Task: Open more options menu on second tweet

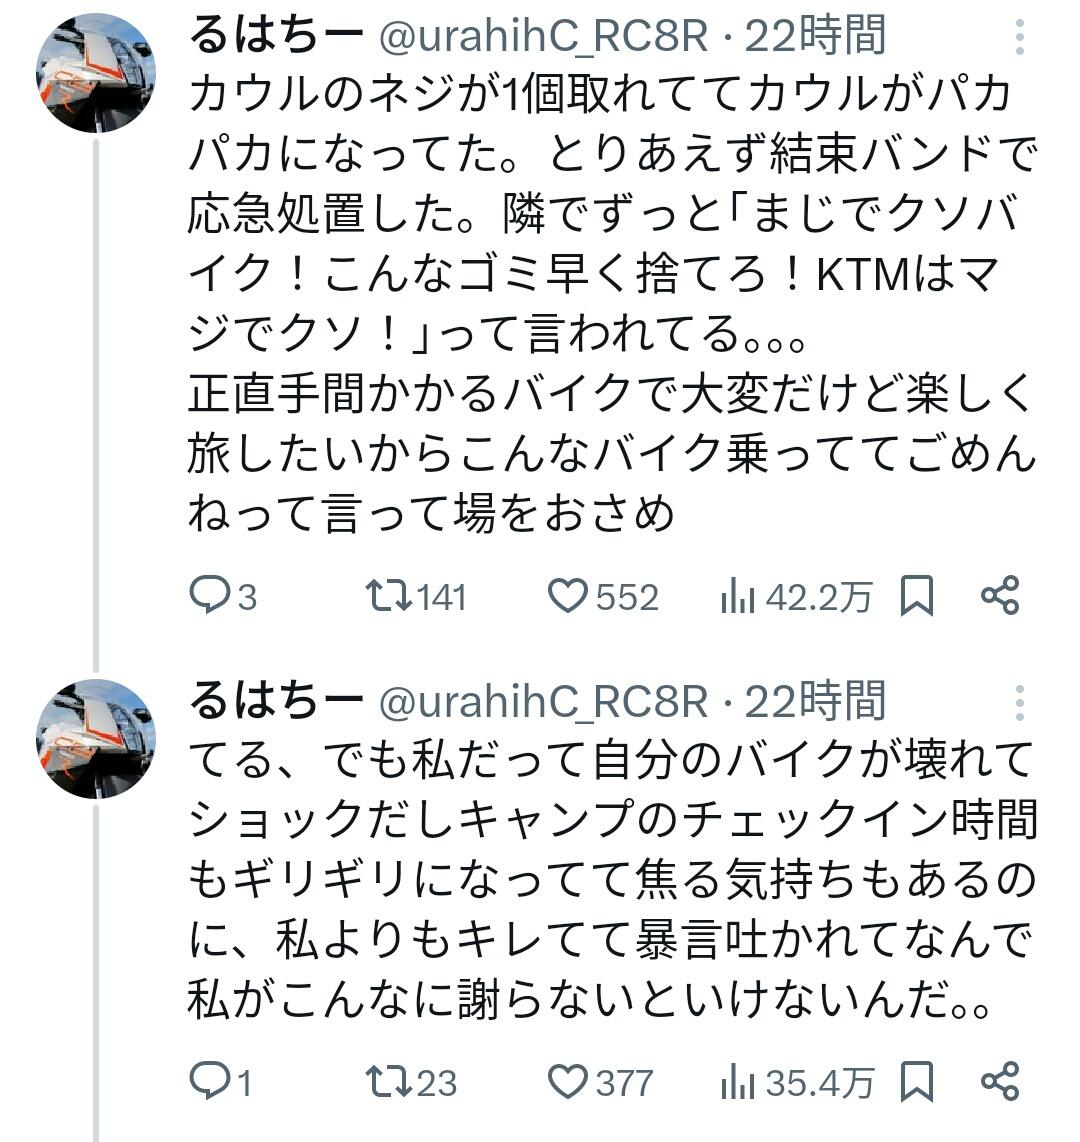Action: [1020, 703]
